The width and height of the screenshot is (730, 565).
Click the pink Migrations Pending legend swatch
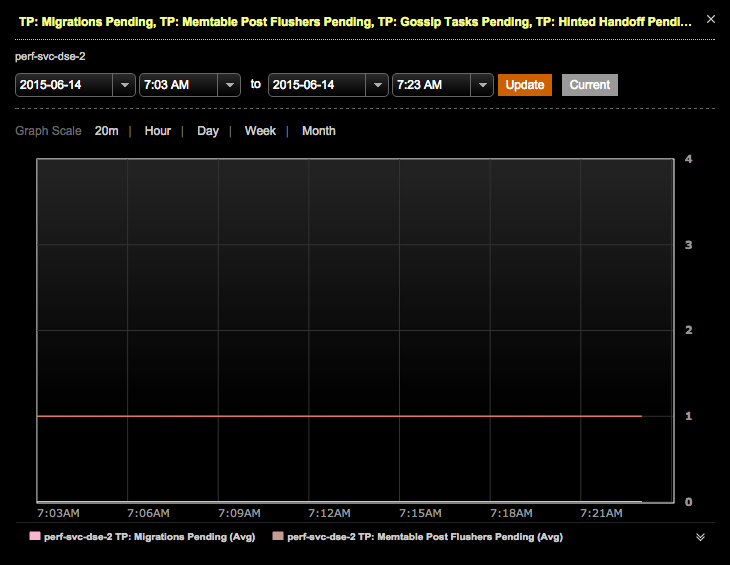point(35,537)
